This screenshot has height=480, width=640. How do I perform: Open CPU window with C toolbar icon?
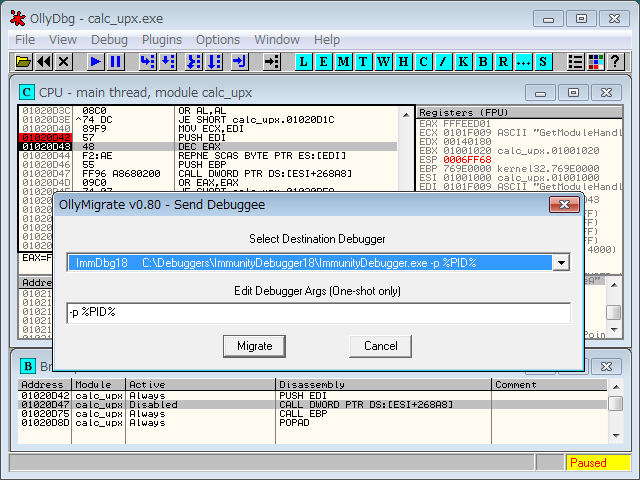(x=423, y=62)
